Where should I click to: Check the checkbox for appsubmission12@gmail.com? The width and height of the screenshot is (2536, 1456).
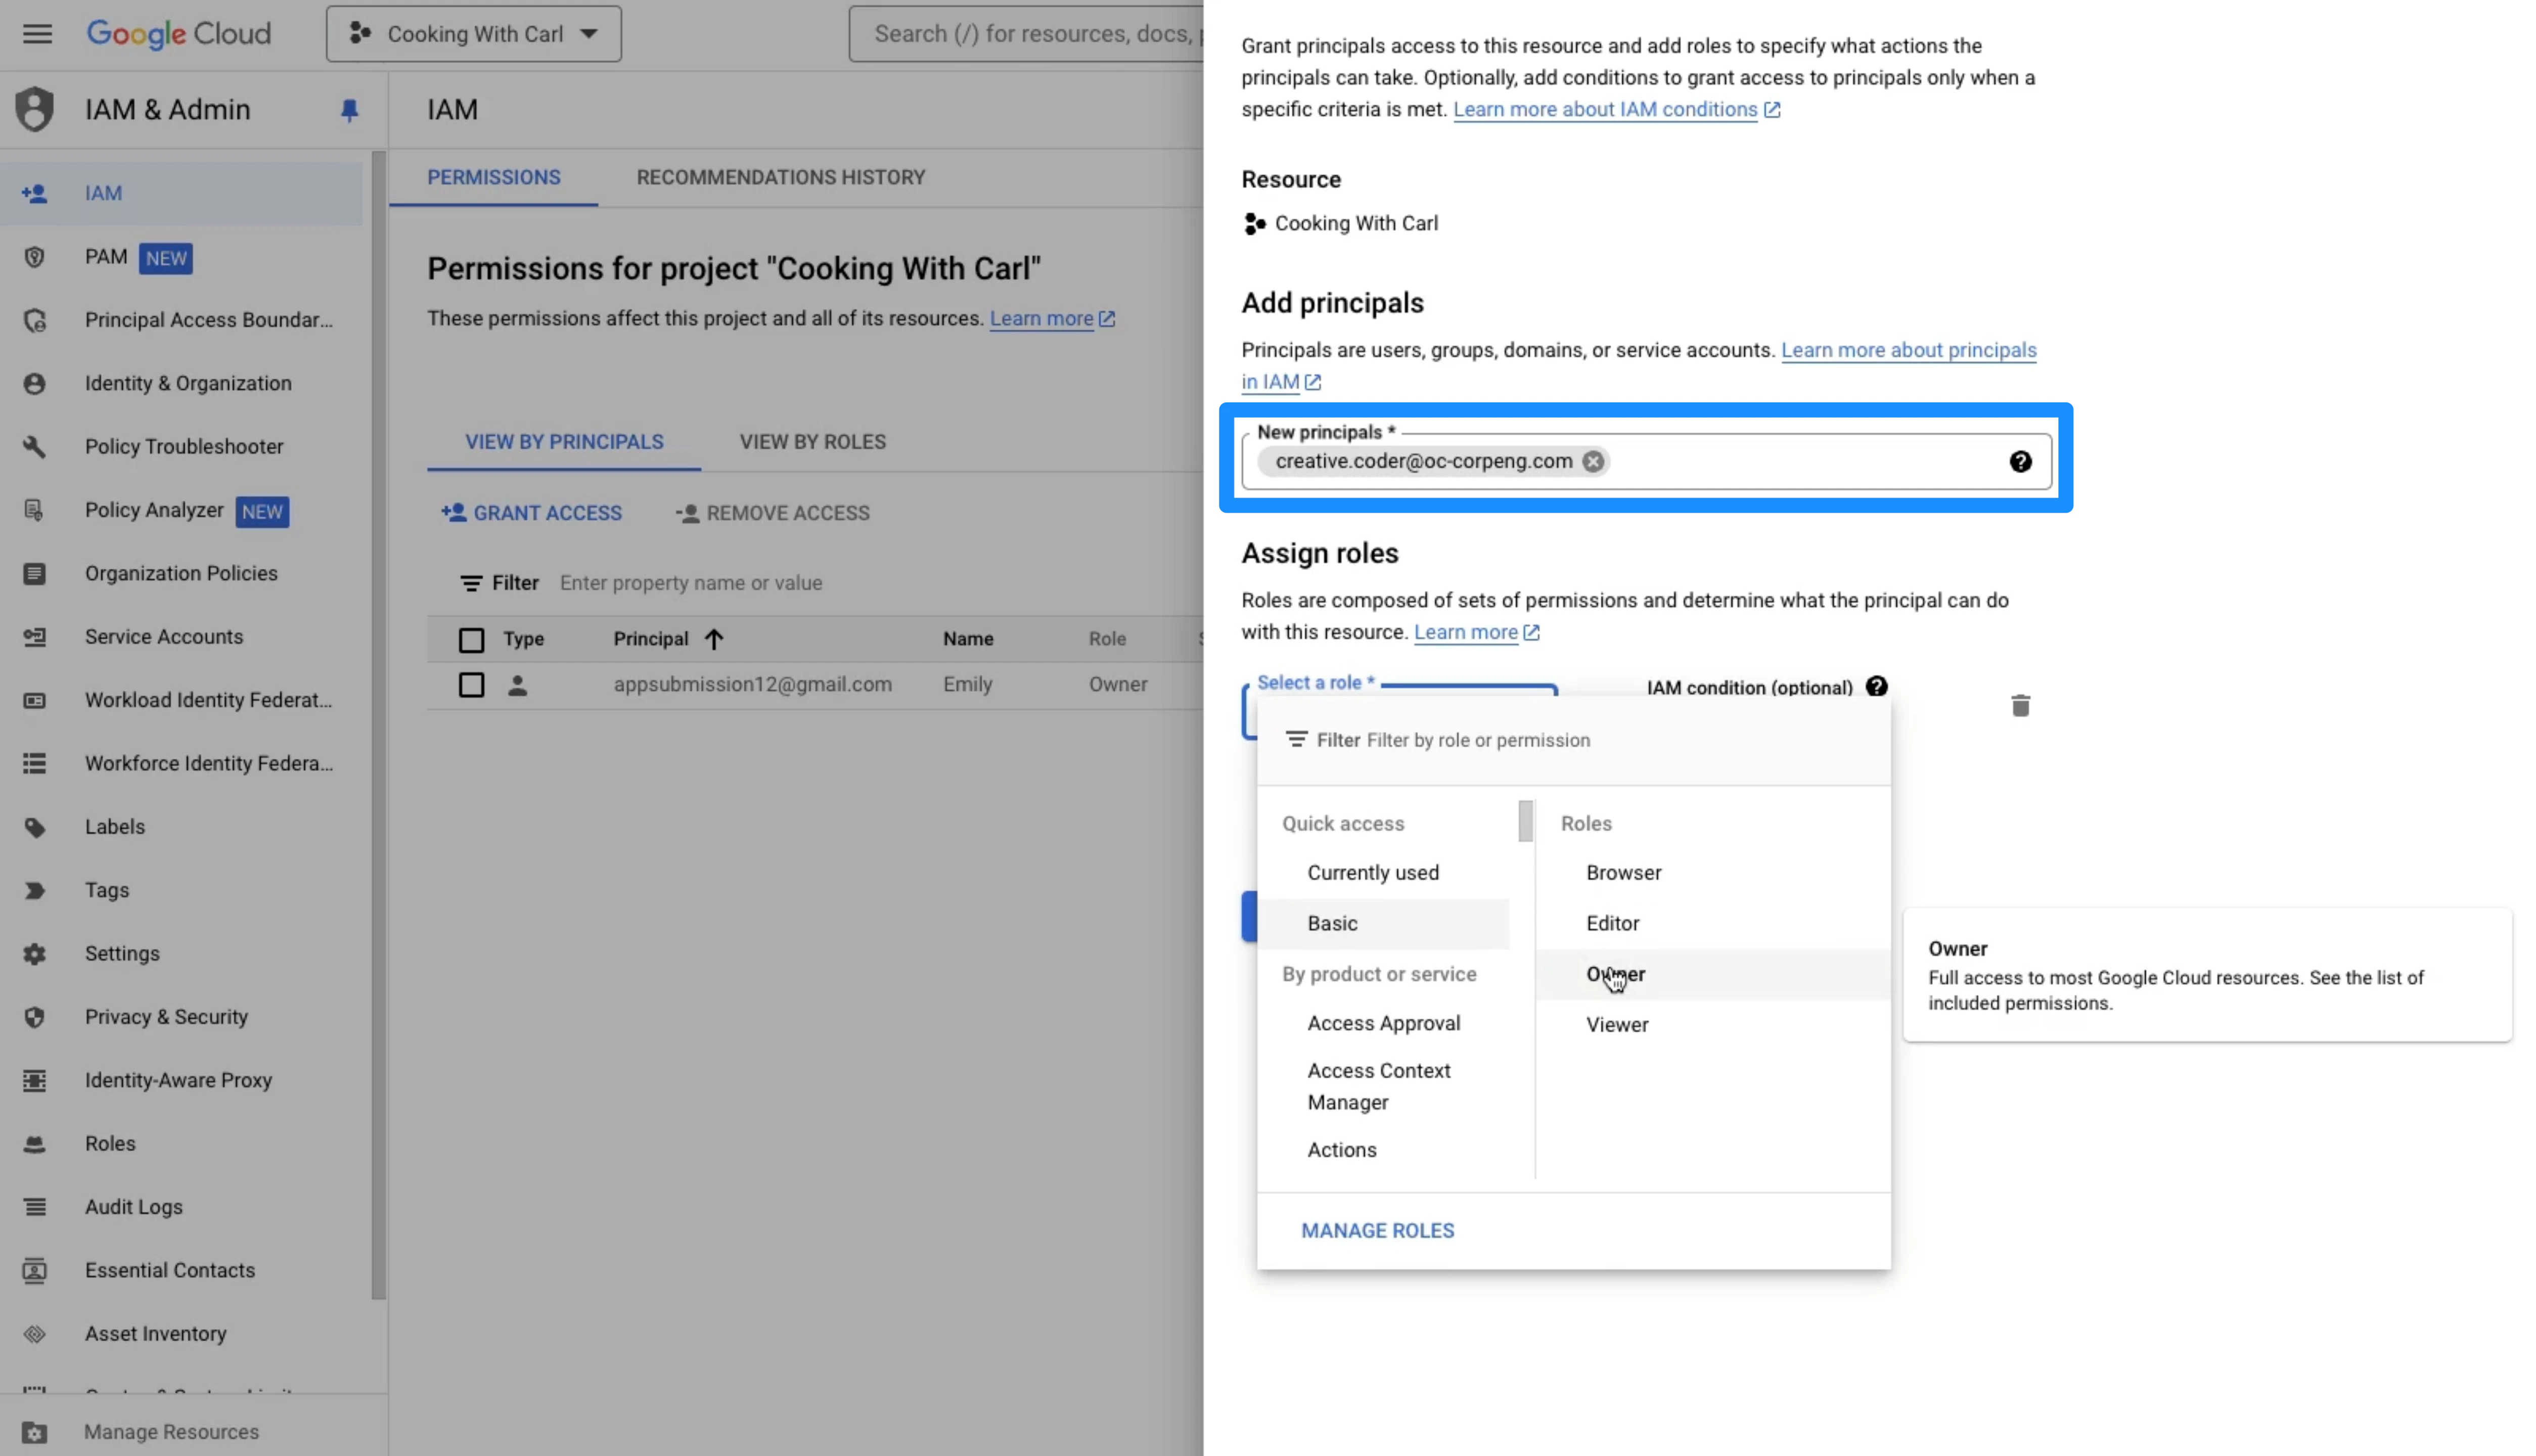click(x=471, y=685)
